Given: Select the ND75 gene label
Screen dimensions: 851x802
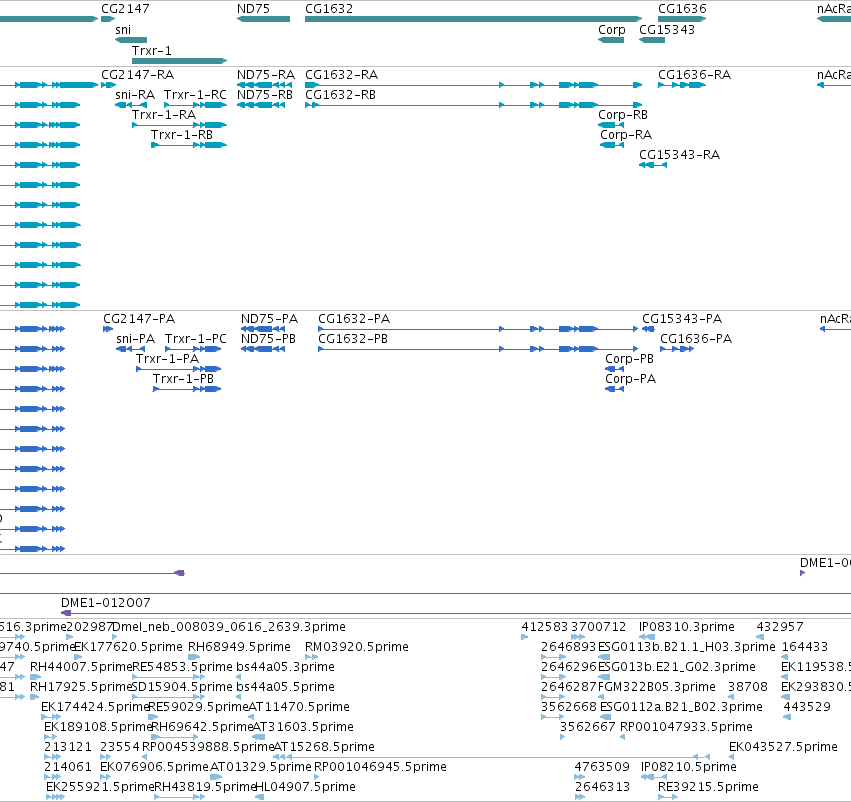Looking at the screenshot, I should tap(253, 9).
